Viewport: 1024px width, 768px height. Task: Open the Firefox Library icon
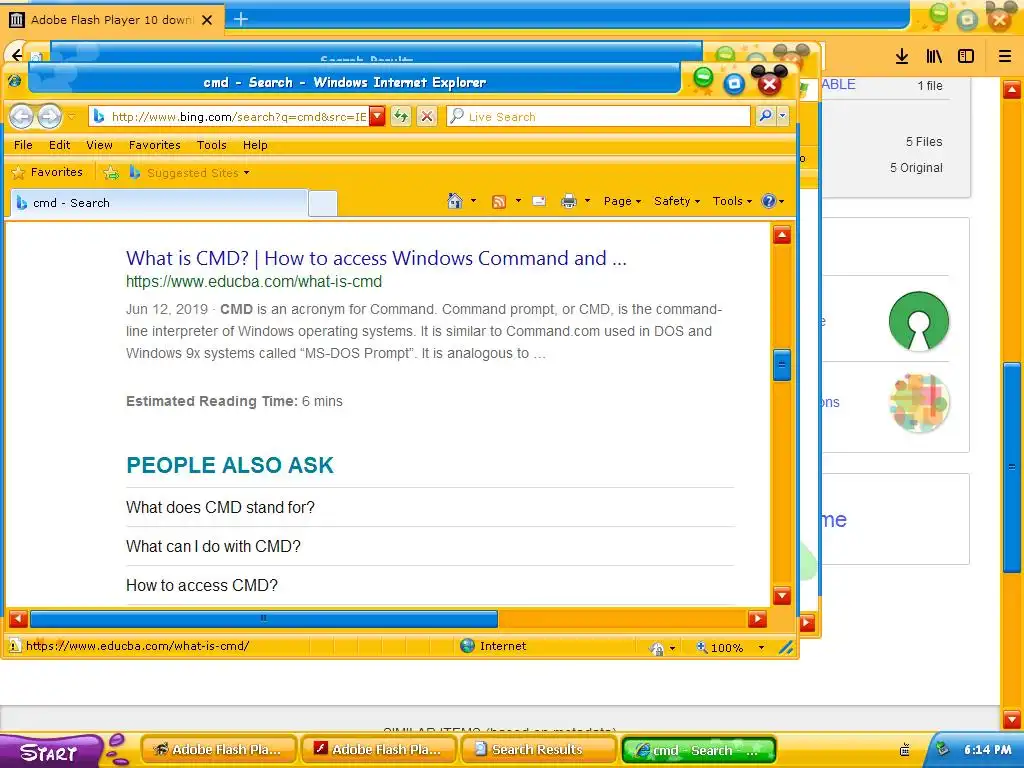pos(934,56)
